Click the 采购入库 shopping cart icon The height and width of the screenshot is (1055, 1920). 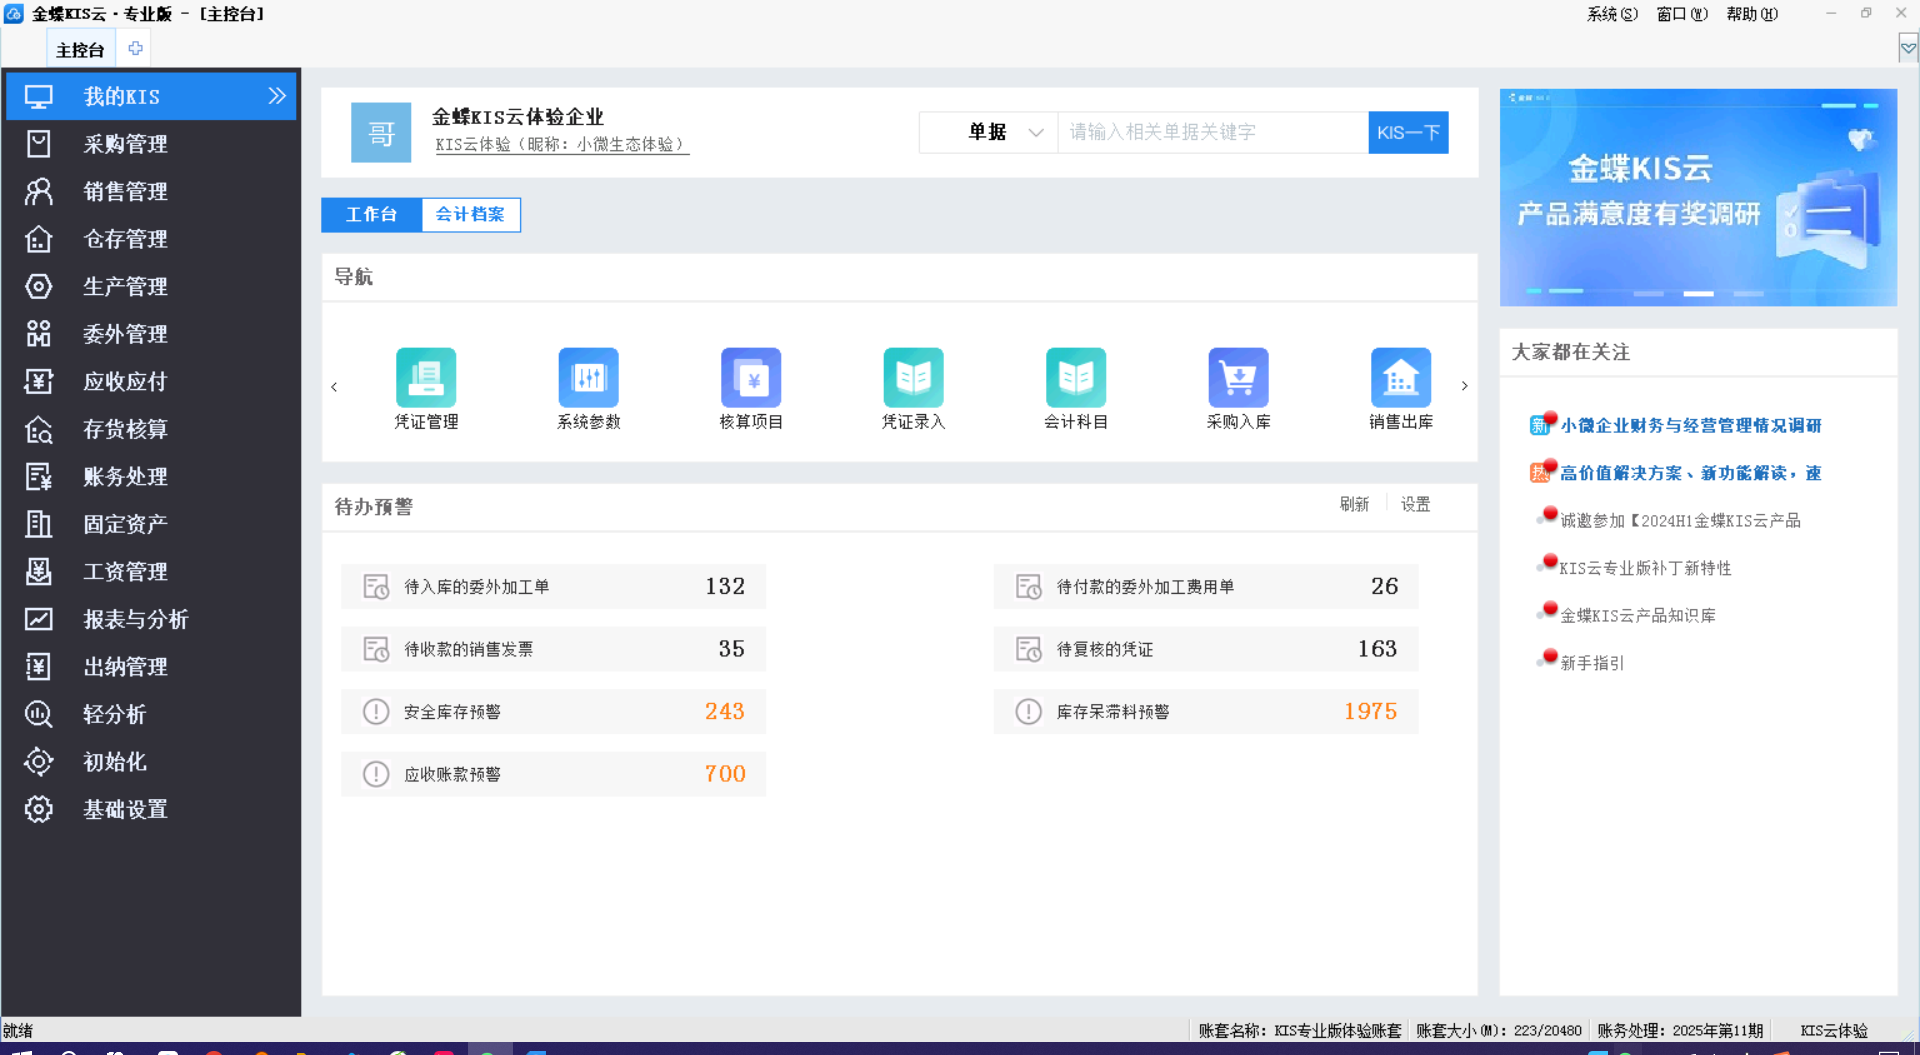pyautogui.click(x=1238, y=378)
